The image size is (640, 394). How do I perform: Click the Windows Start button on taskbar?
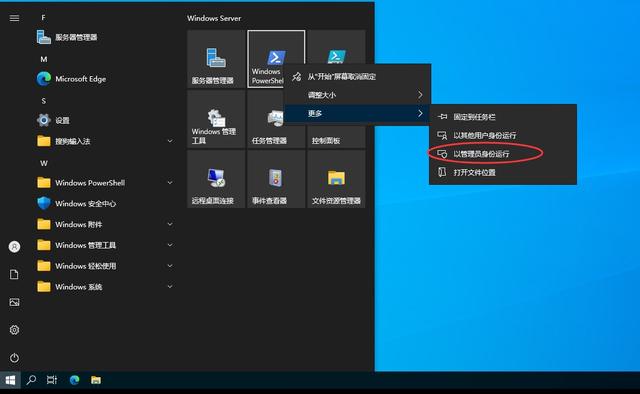click(10, 380)
